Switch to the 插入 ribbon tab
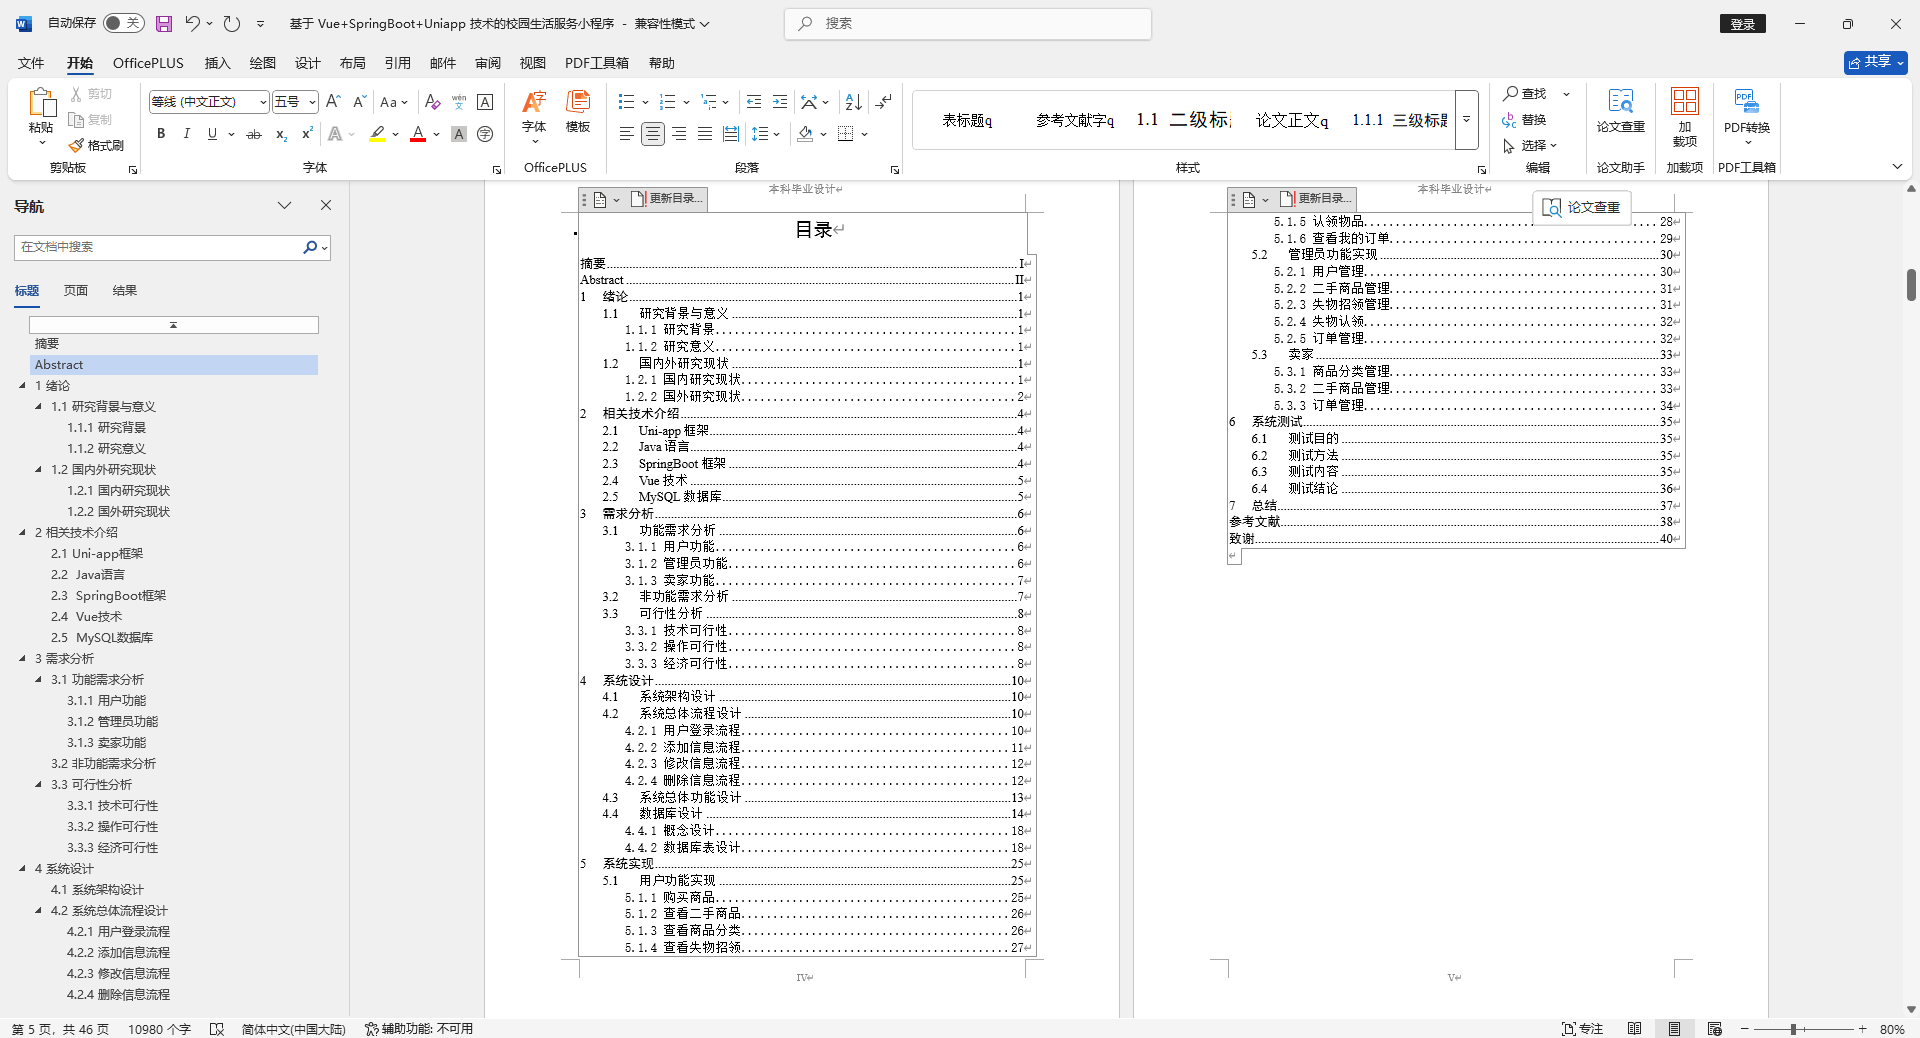Viewport: 1920px width, 1038px height. pyautogui.click(x=217, y=63)
